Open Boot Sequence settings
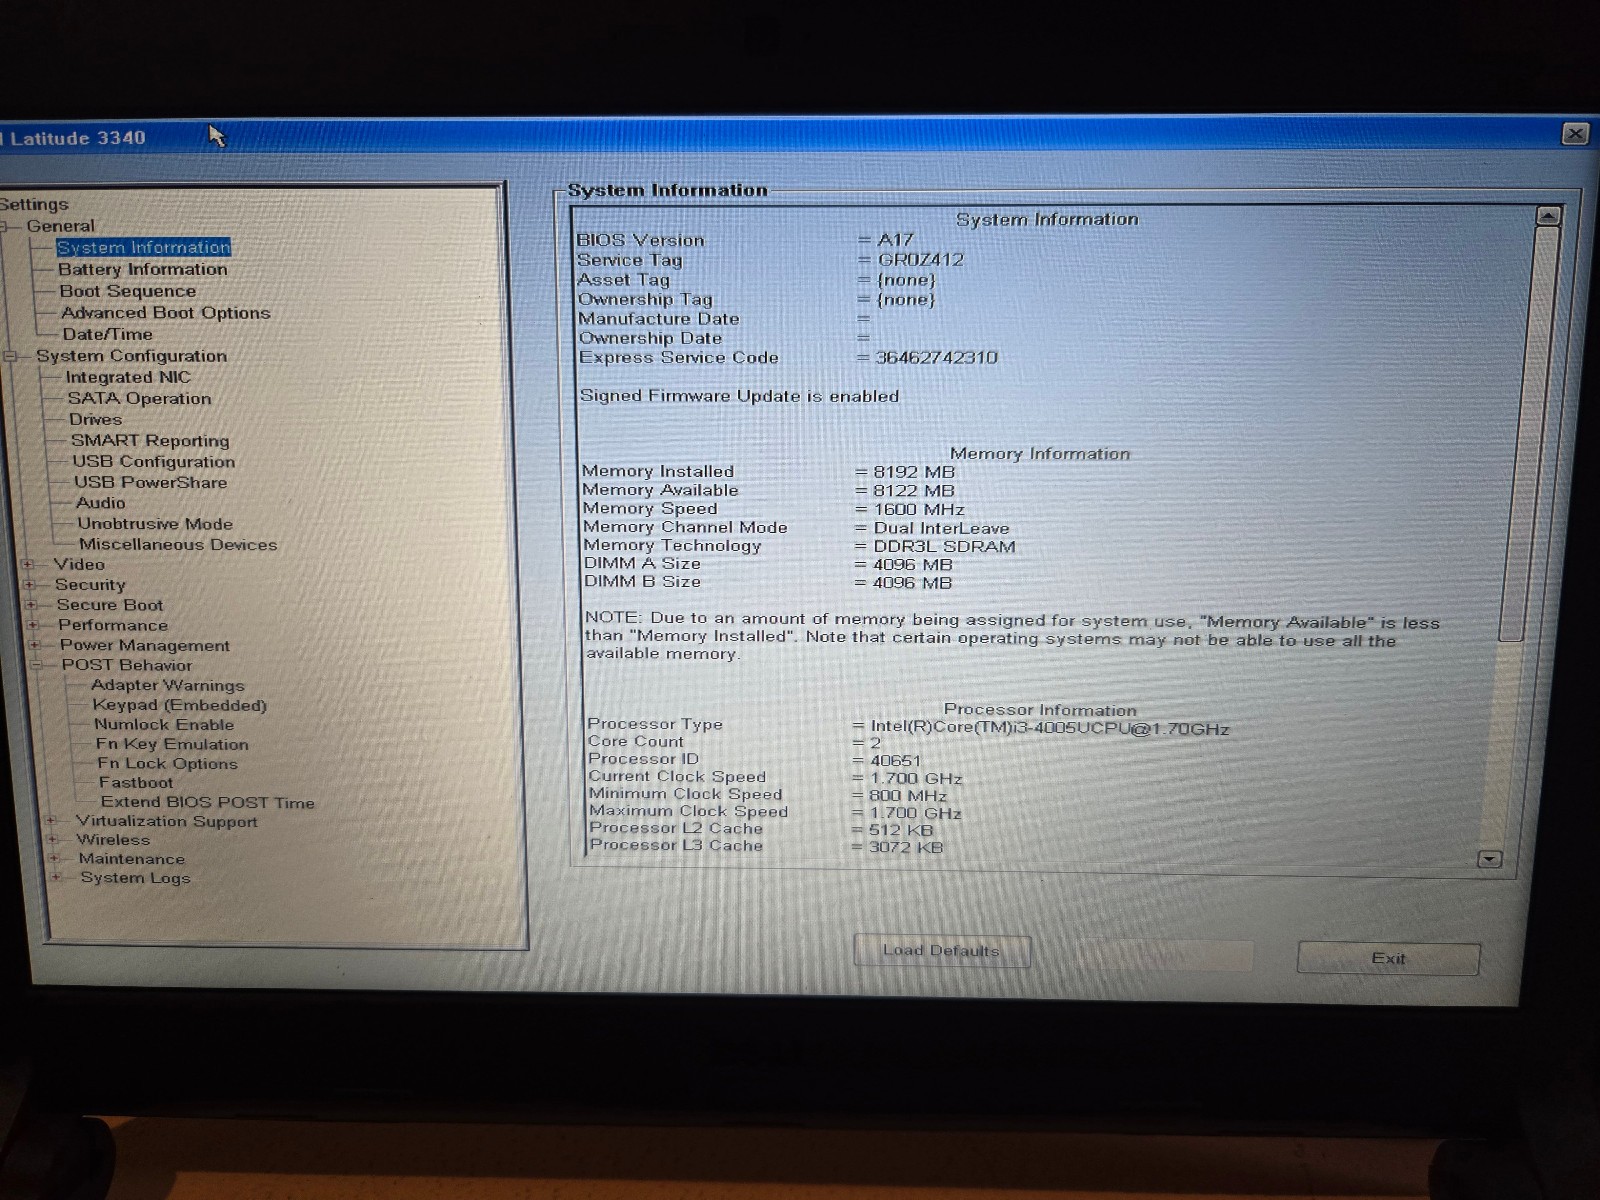The height and width of the screenshot is (1200, 1600). pos(127,291)
